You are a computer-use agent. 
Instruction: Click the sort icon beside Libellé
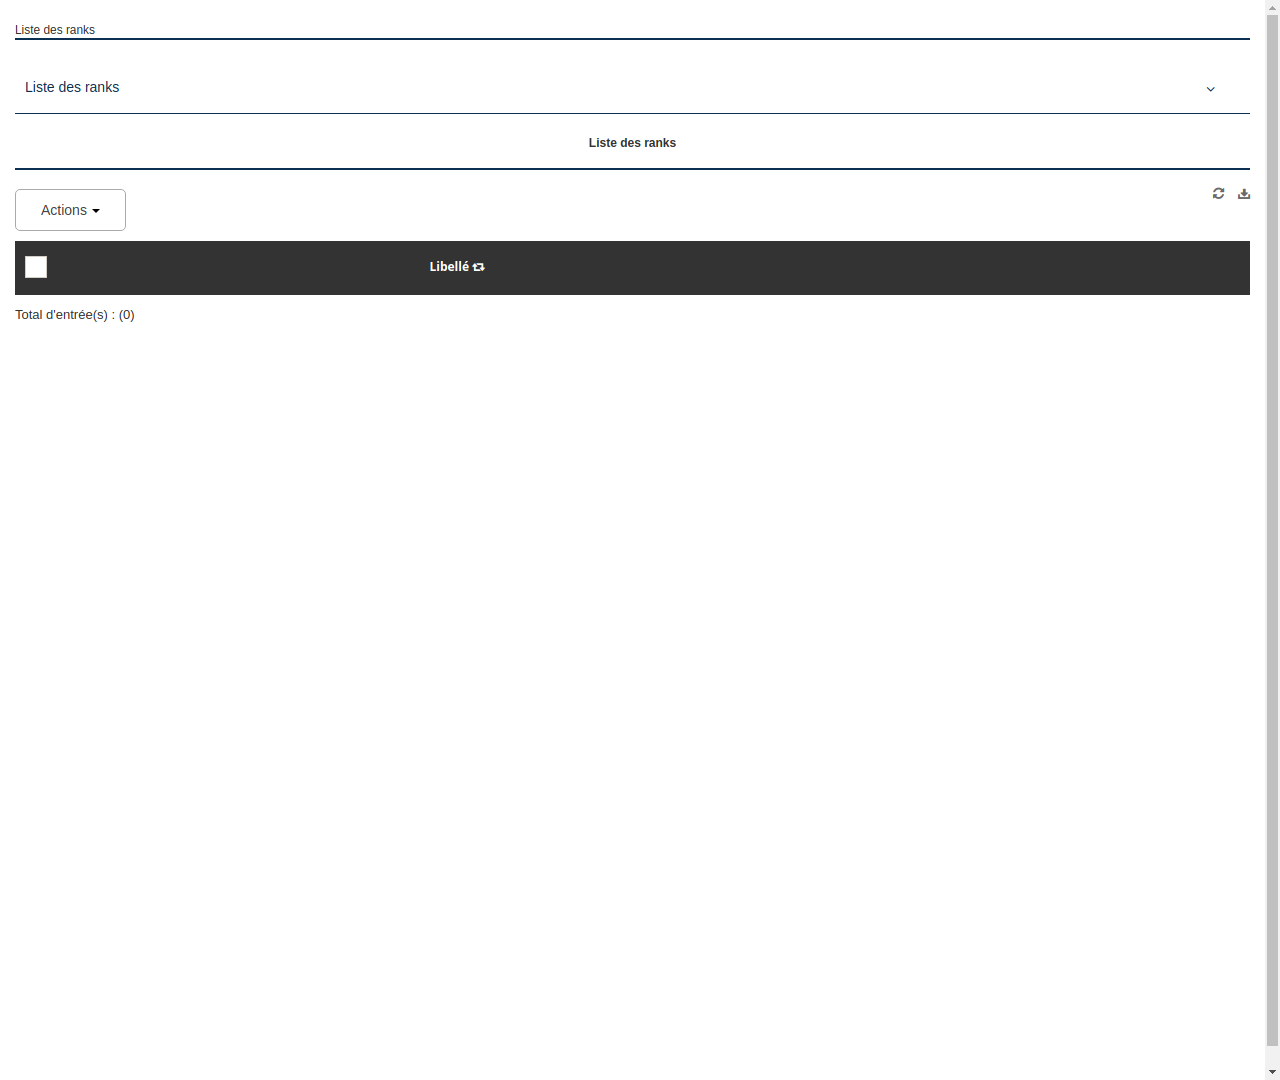pyautogui.click(x=478, y=267)
